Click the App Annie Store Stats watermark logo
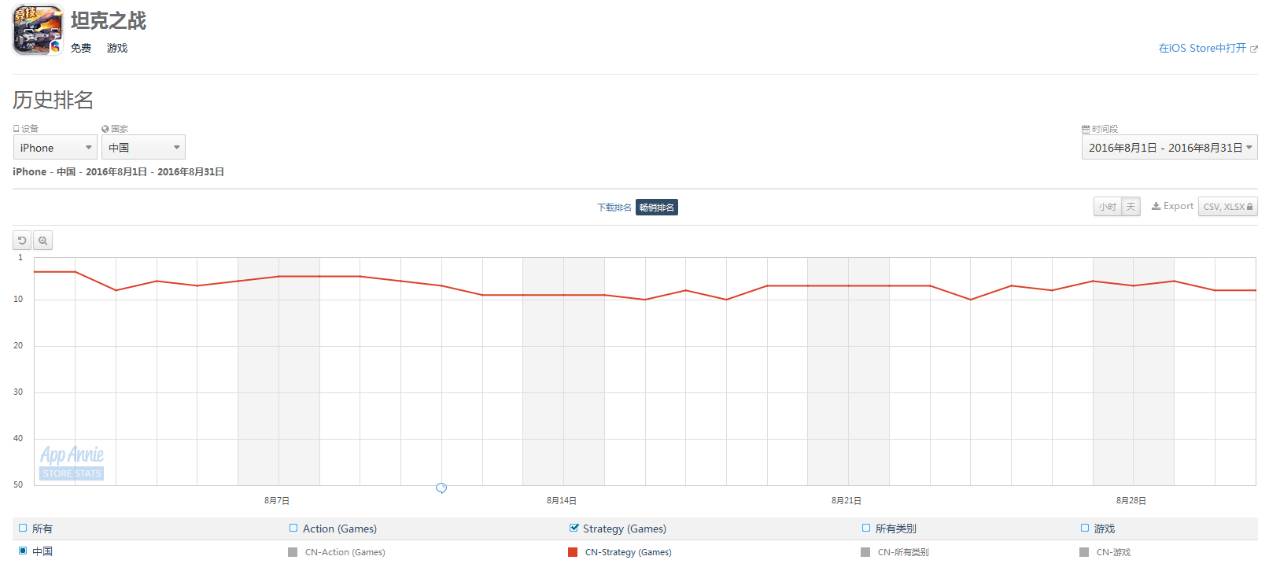Screen dimensions: 1280x574 [x=72, y=463]
